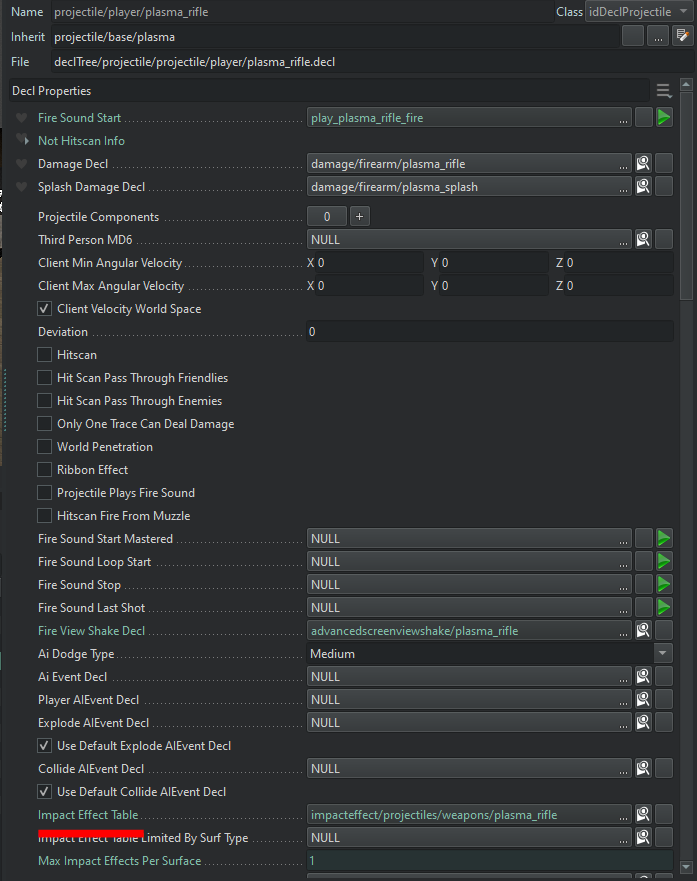Viewport: 697px width, 881px height.
Task: Disable Client Velocity World Space checkbox
Action: [x=44, y=308]
